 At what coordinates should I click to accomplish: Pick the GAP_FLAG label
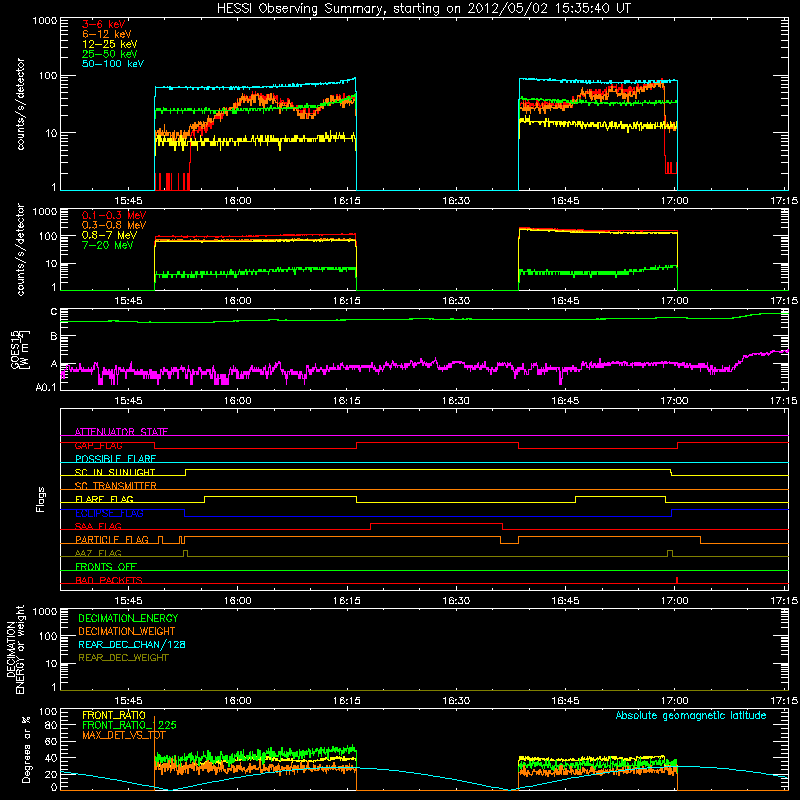pos(98,445)
